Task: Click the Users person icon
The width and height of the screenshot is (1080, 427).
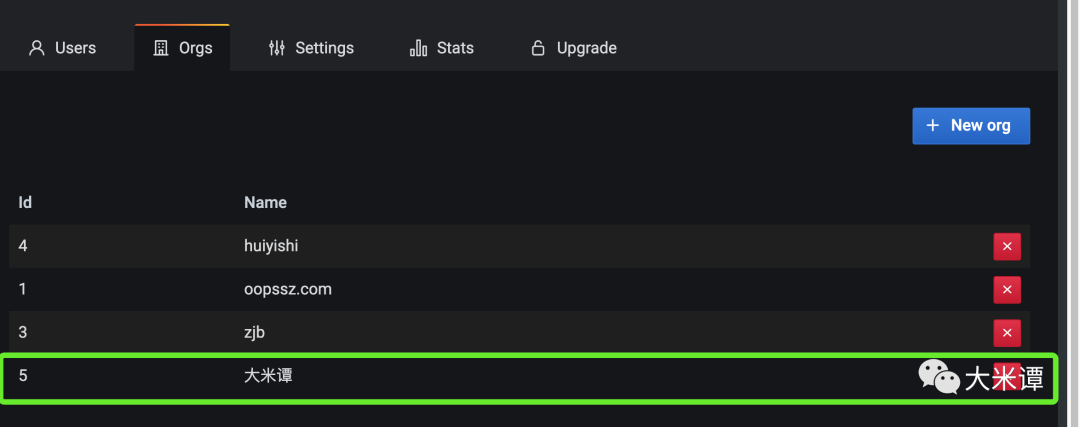Action: 37,48
